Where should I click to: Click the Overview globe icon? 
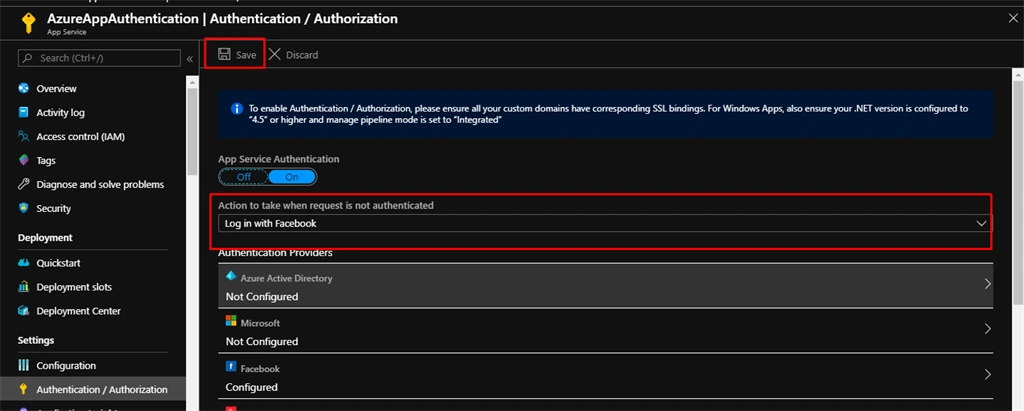(24, 88)
